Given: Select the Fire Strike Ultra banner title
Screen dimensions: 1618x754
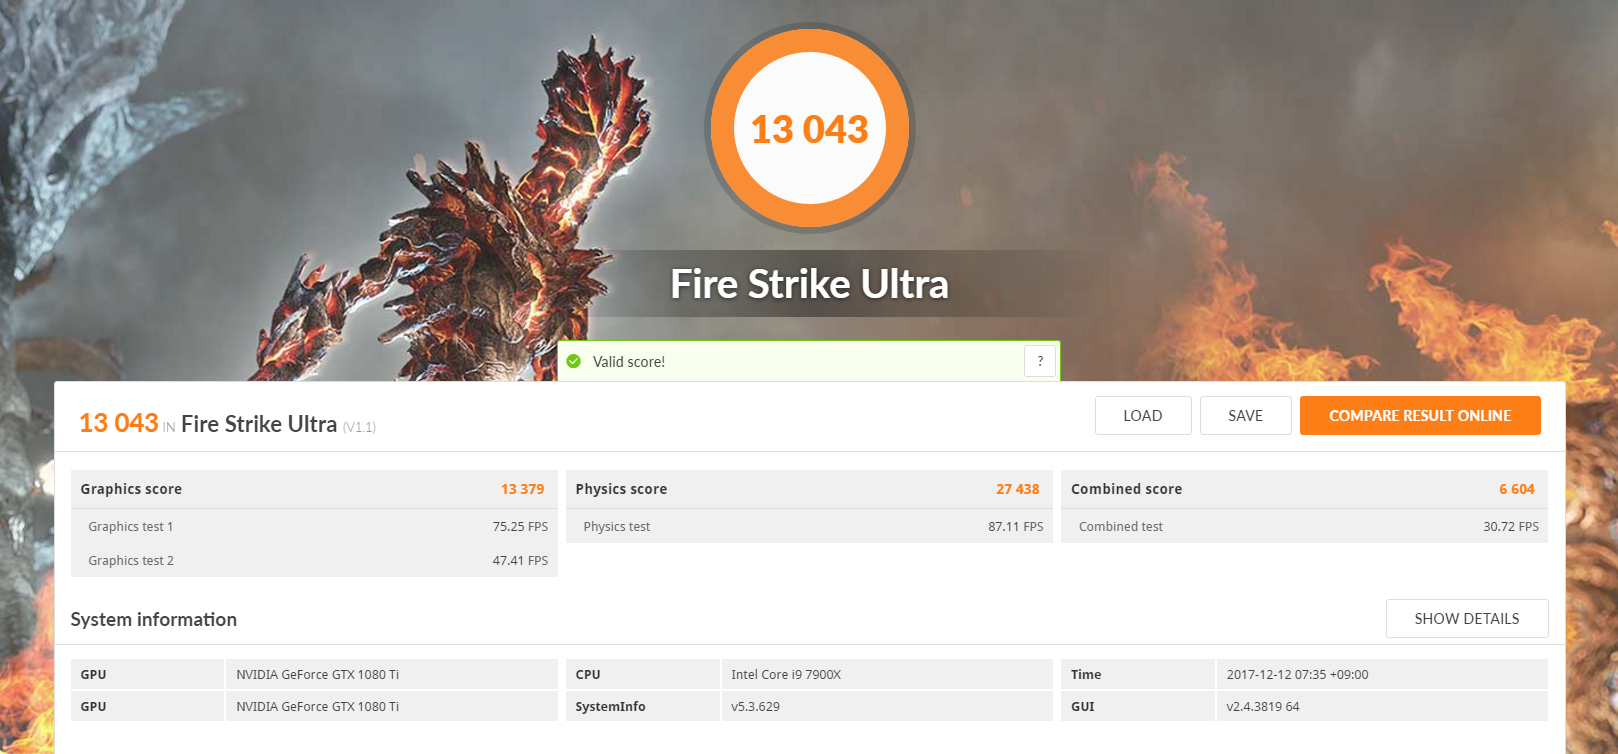Looking at the screenshot, I should 809,284.
